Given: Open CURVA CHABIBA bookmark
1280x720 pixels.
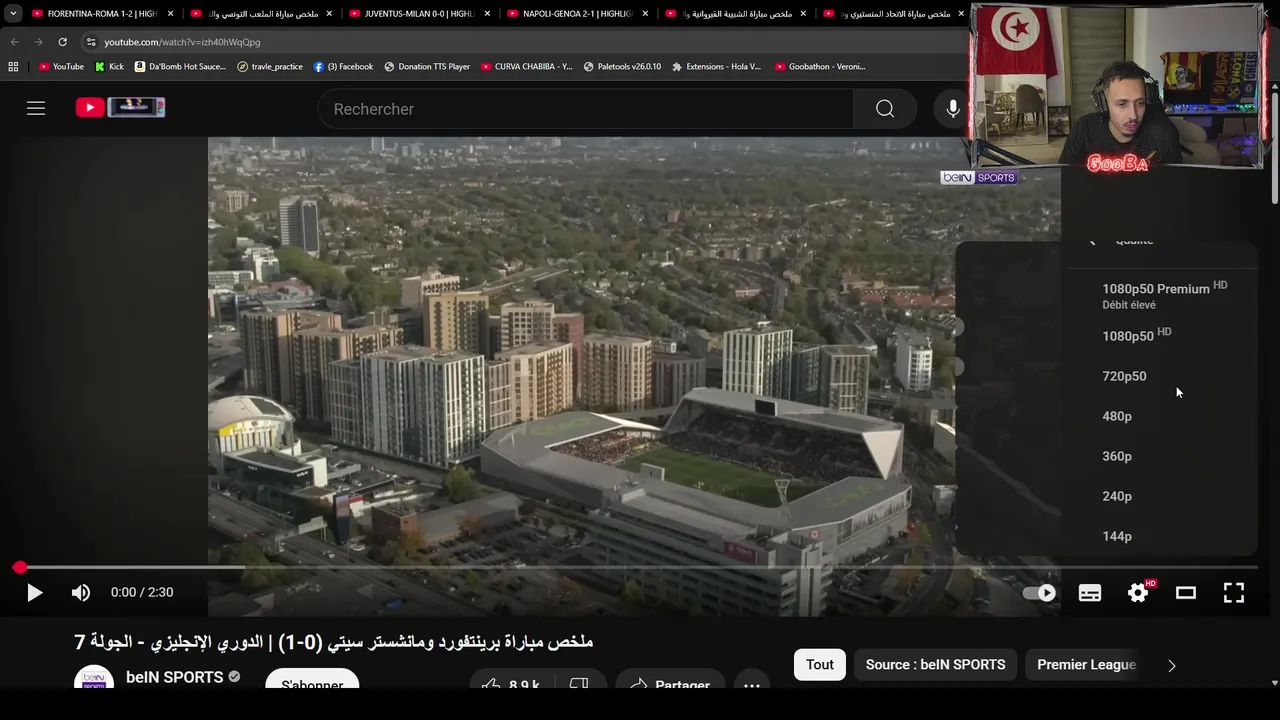Looking at the screenshot, I should (526, 67).
